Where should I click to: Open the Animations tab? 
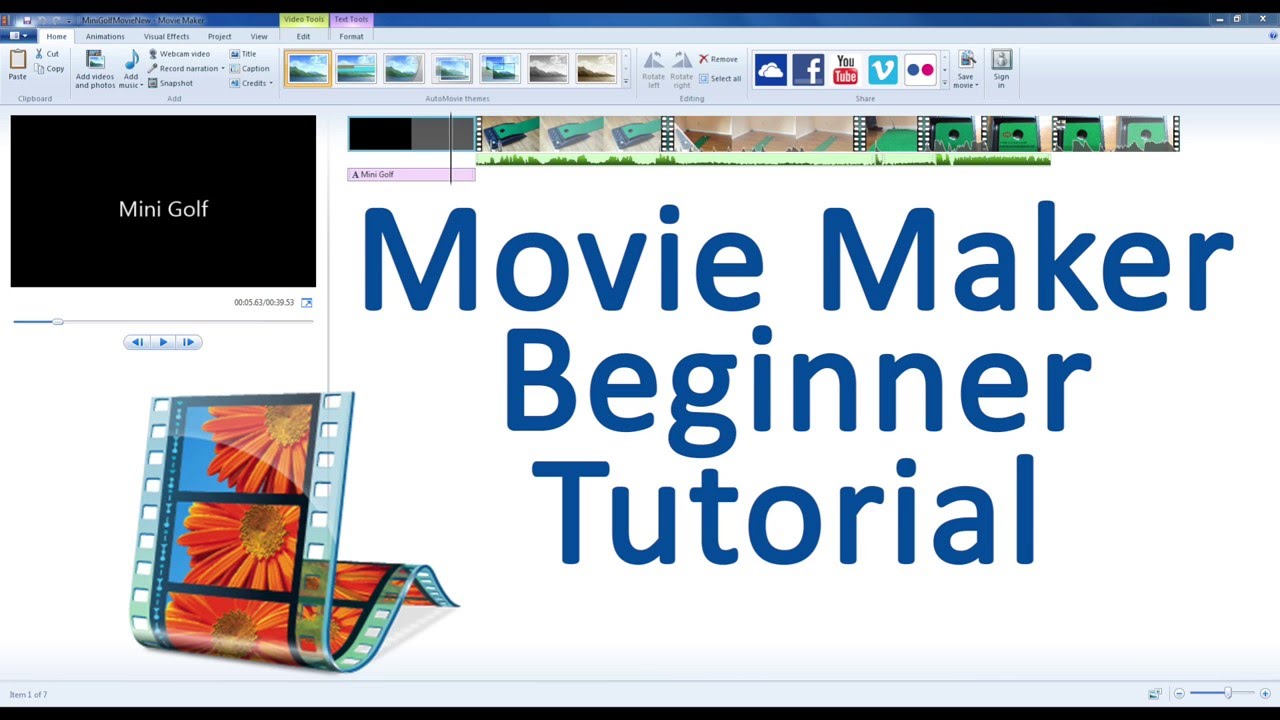[x=105, y=36]
